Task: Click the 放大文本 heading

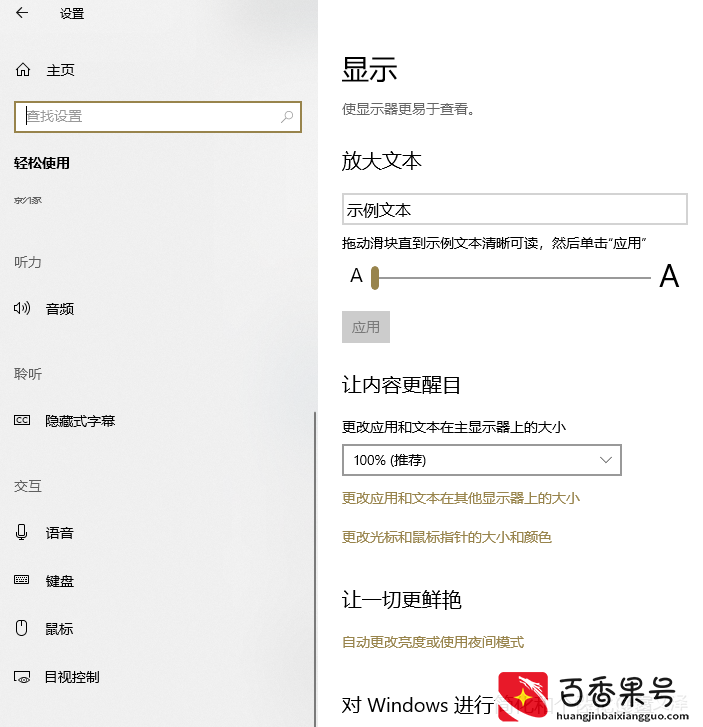Action: click(x=382, y=161)
